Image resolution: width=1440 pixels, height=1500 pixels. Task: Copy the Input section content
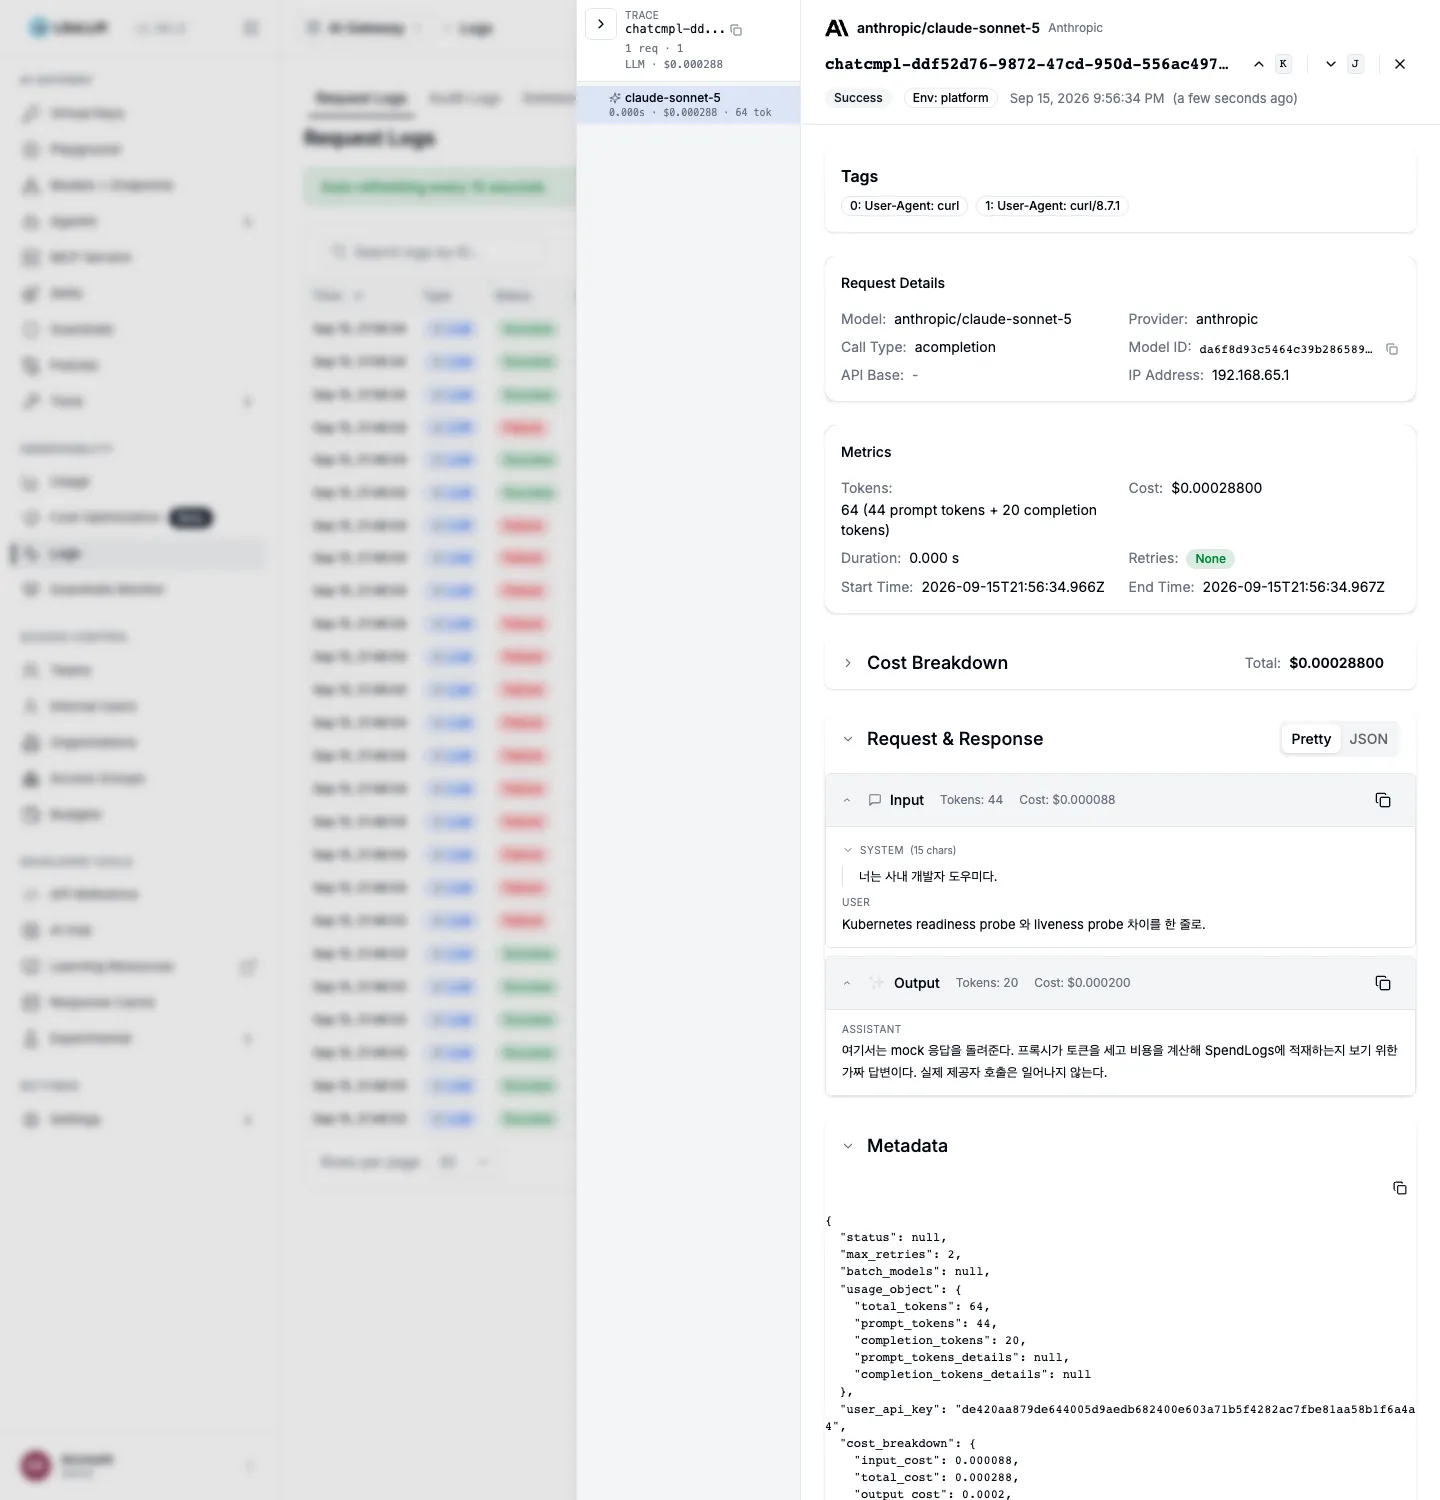(1383, 800)
